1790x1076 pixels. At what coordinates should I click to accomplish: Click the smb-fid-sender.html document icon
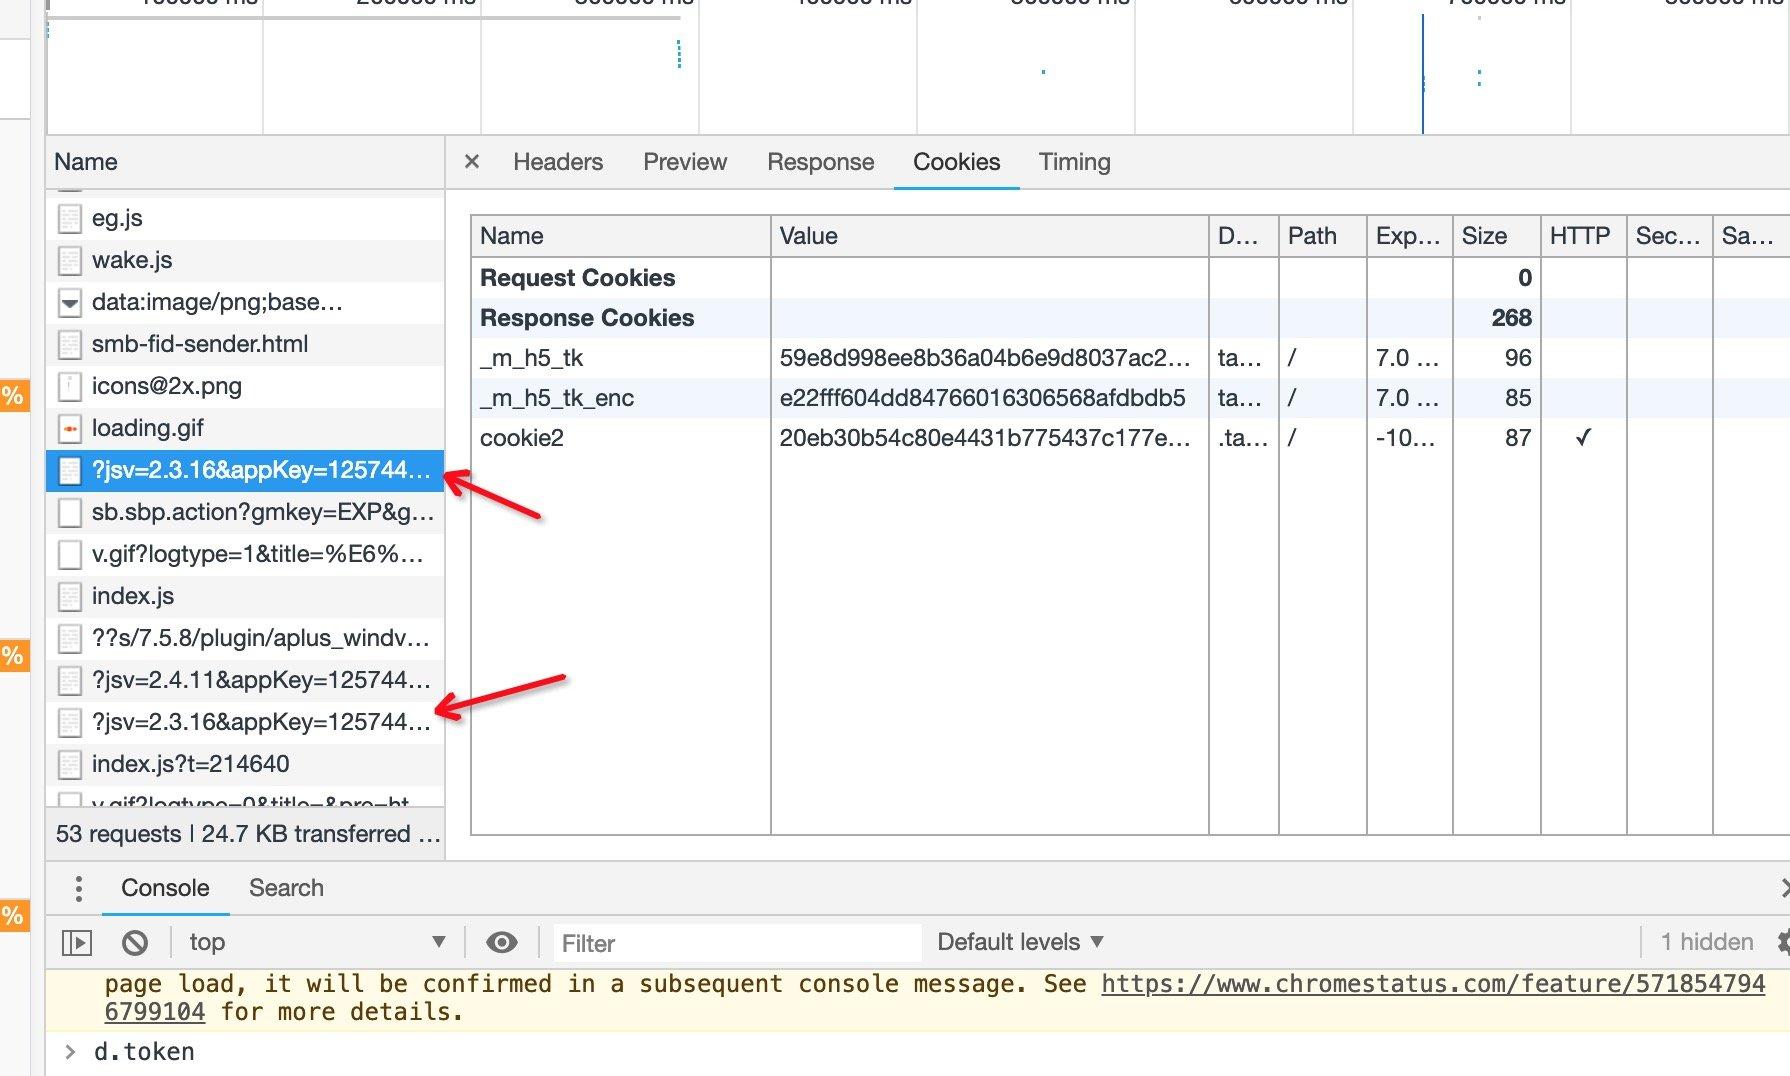click(x=70, y=345)
